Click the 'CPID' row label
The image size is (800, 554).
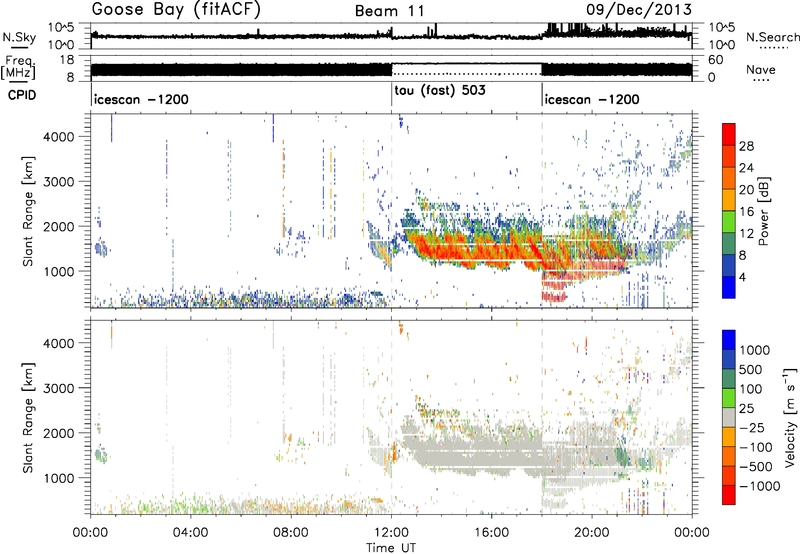click(x=22, y=95)
